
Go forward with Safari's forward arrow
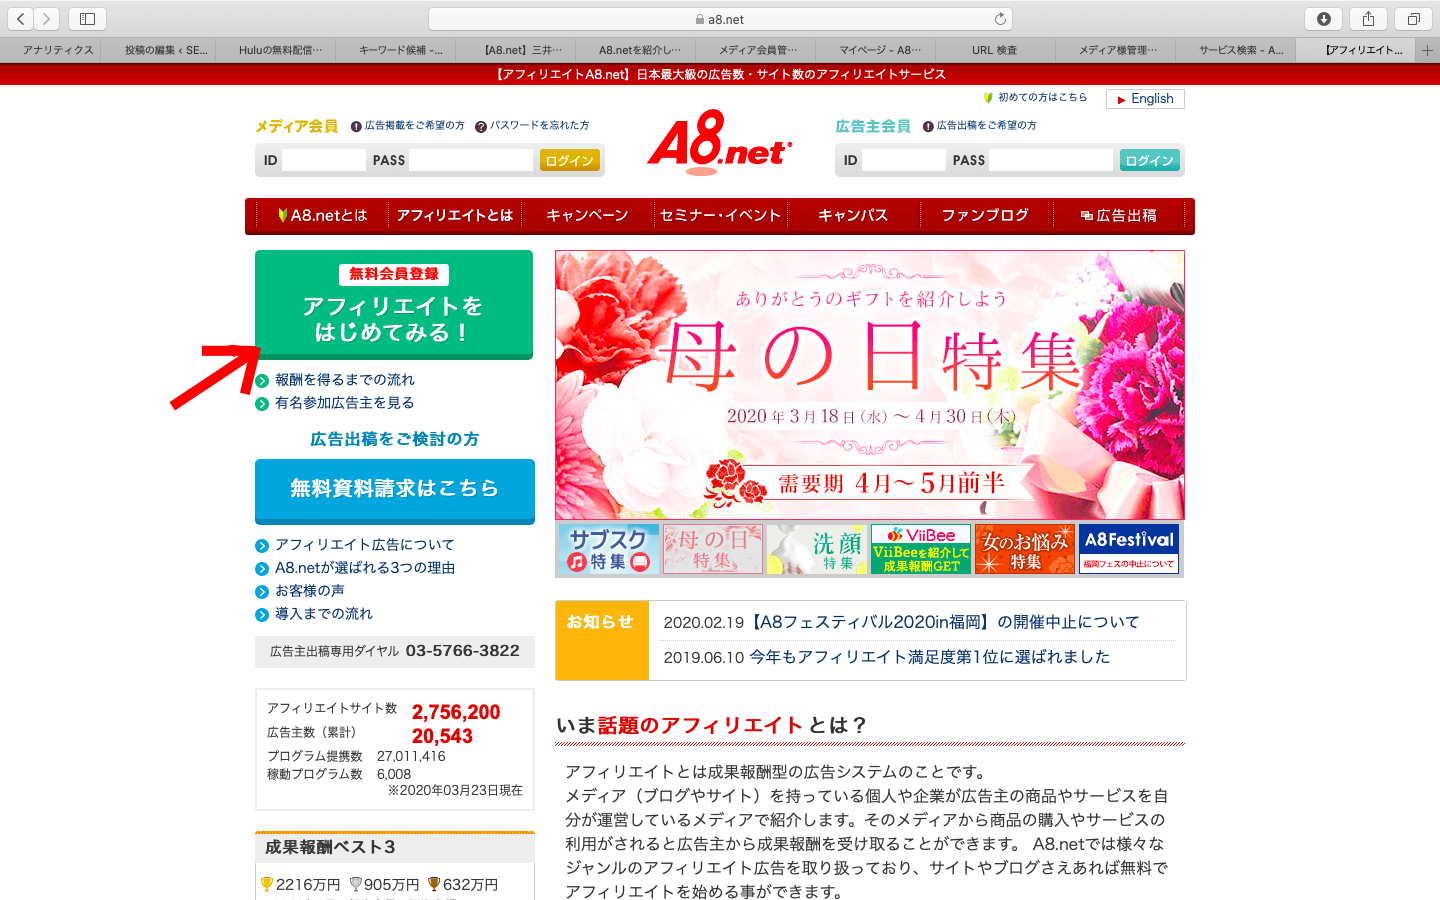pyautogui.click(x=46, y=19)
